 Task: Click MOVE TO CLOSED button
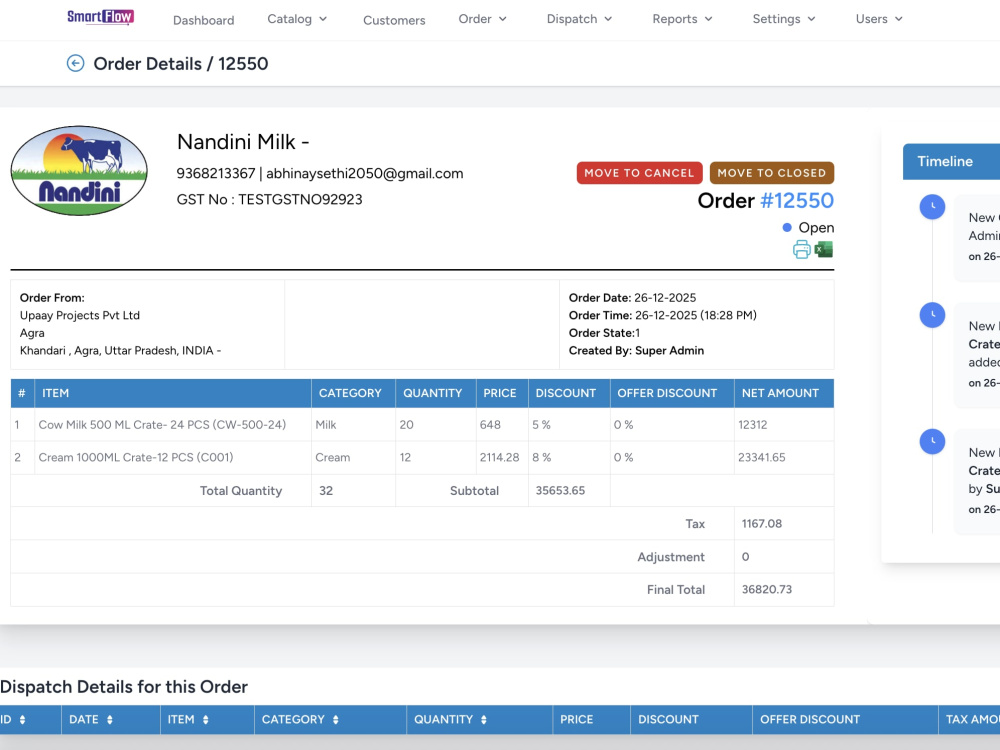click(772, 173)
